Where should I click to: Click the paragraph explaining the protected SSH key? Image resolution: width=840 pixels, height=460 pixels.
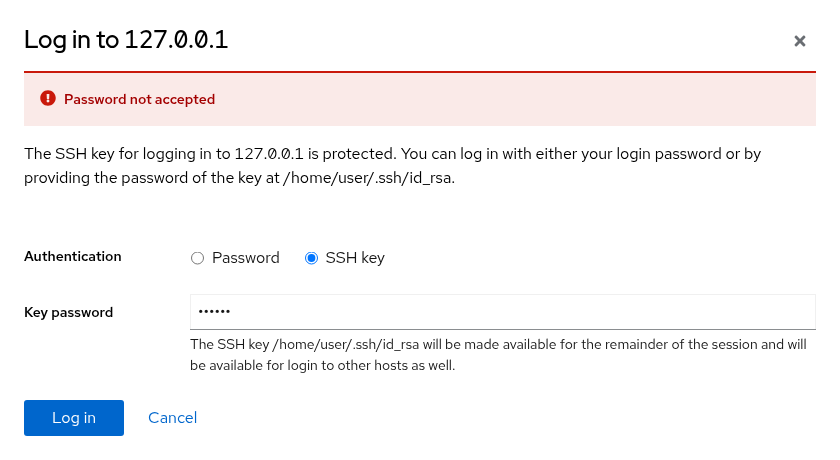tap(393, 165)
